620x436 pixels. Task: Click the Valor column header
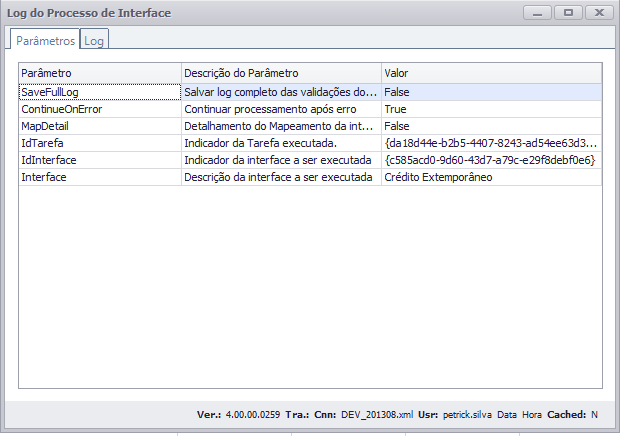[491, 73]
